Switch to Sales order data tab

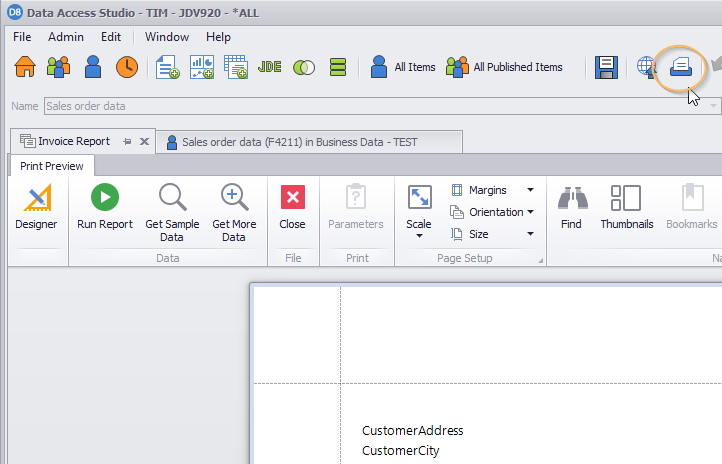298,142
